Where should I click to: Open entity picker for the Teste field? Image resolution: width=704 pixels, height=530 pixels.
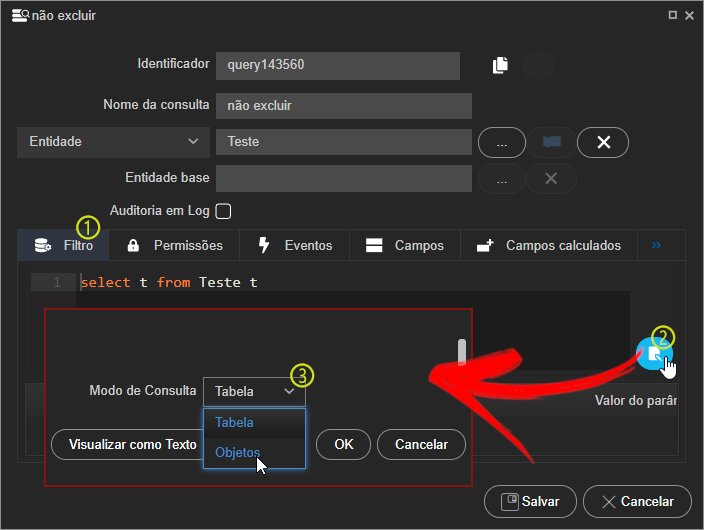(x=502, y=142)
